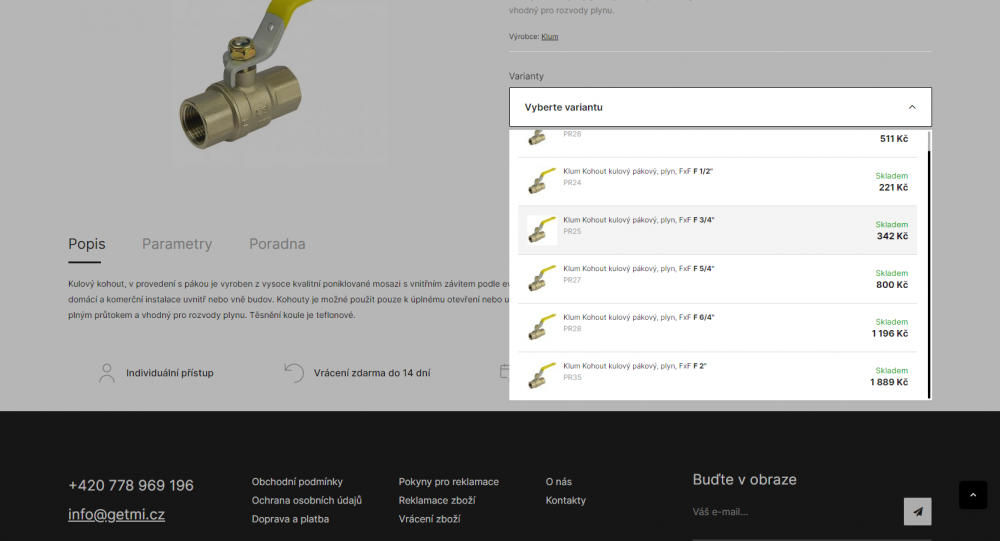Collapse variants dropdown via chevron arrow
Image resolution: width=1000 pixels, height=541 pixels.
point(912,107)
